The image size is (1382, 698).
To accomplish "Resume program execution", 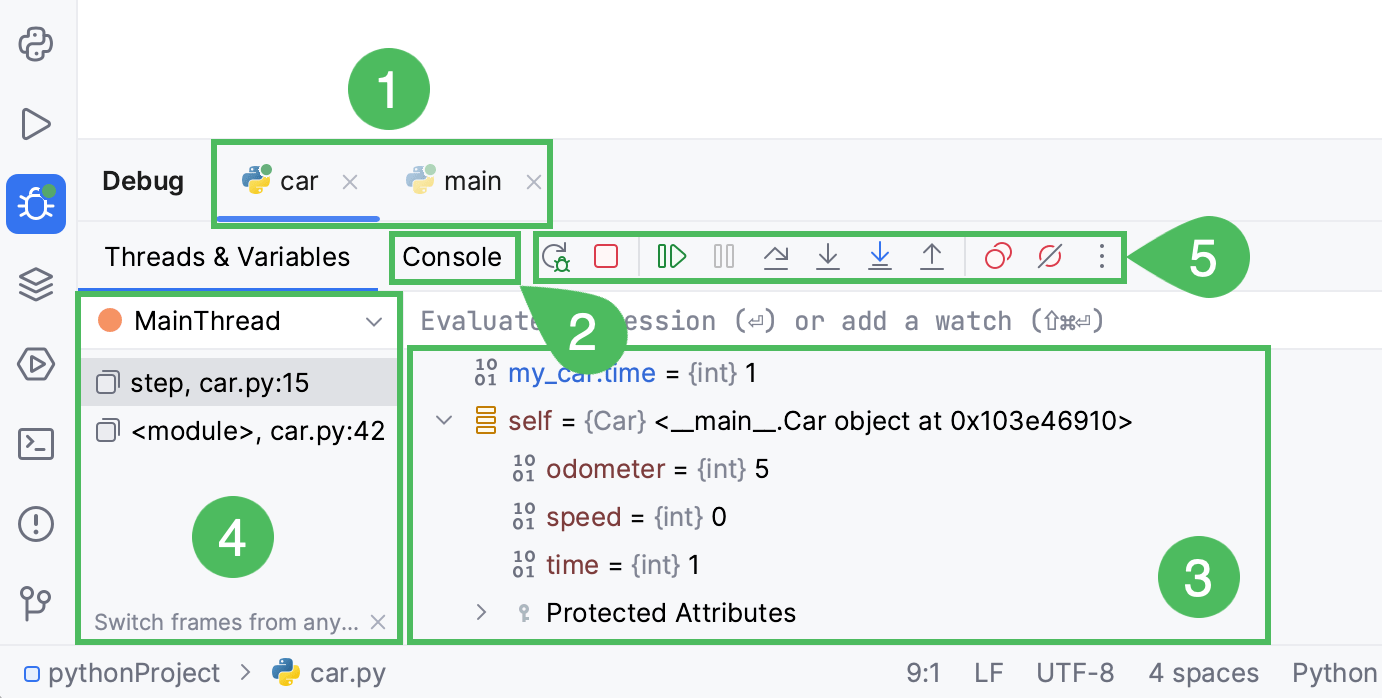I will (x=670, y=257).
